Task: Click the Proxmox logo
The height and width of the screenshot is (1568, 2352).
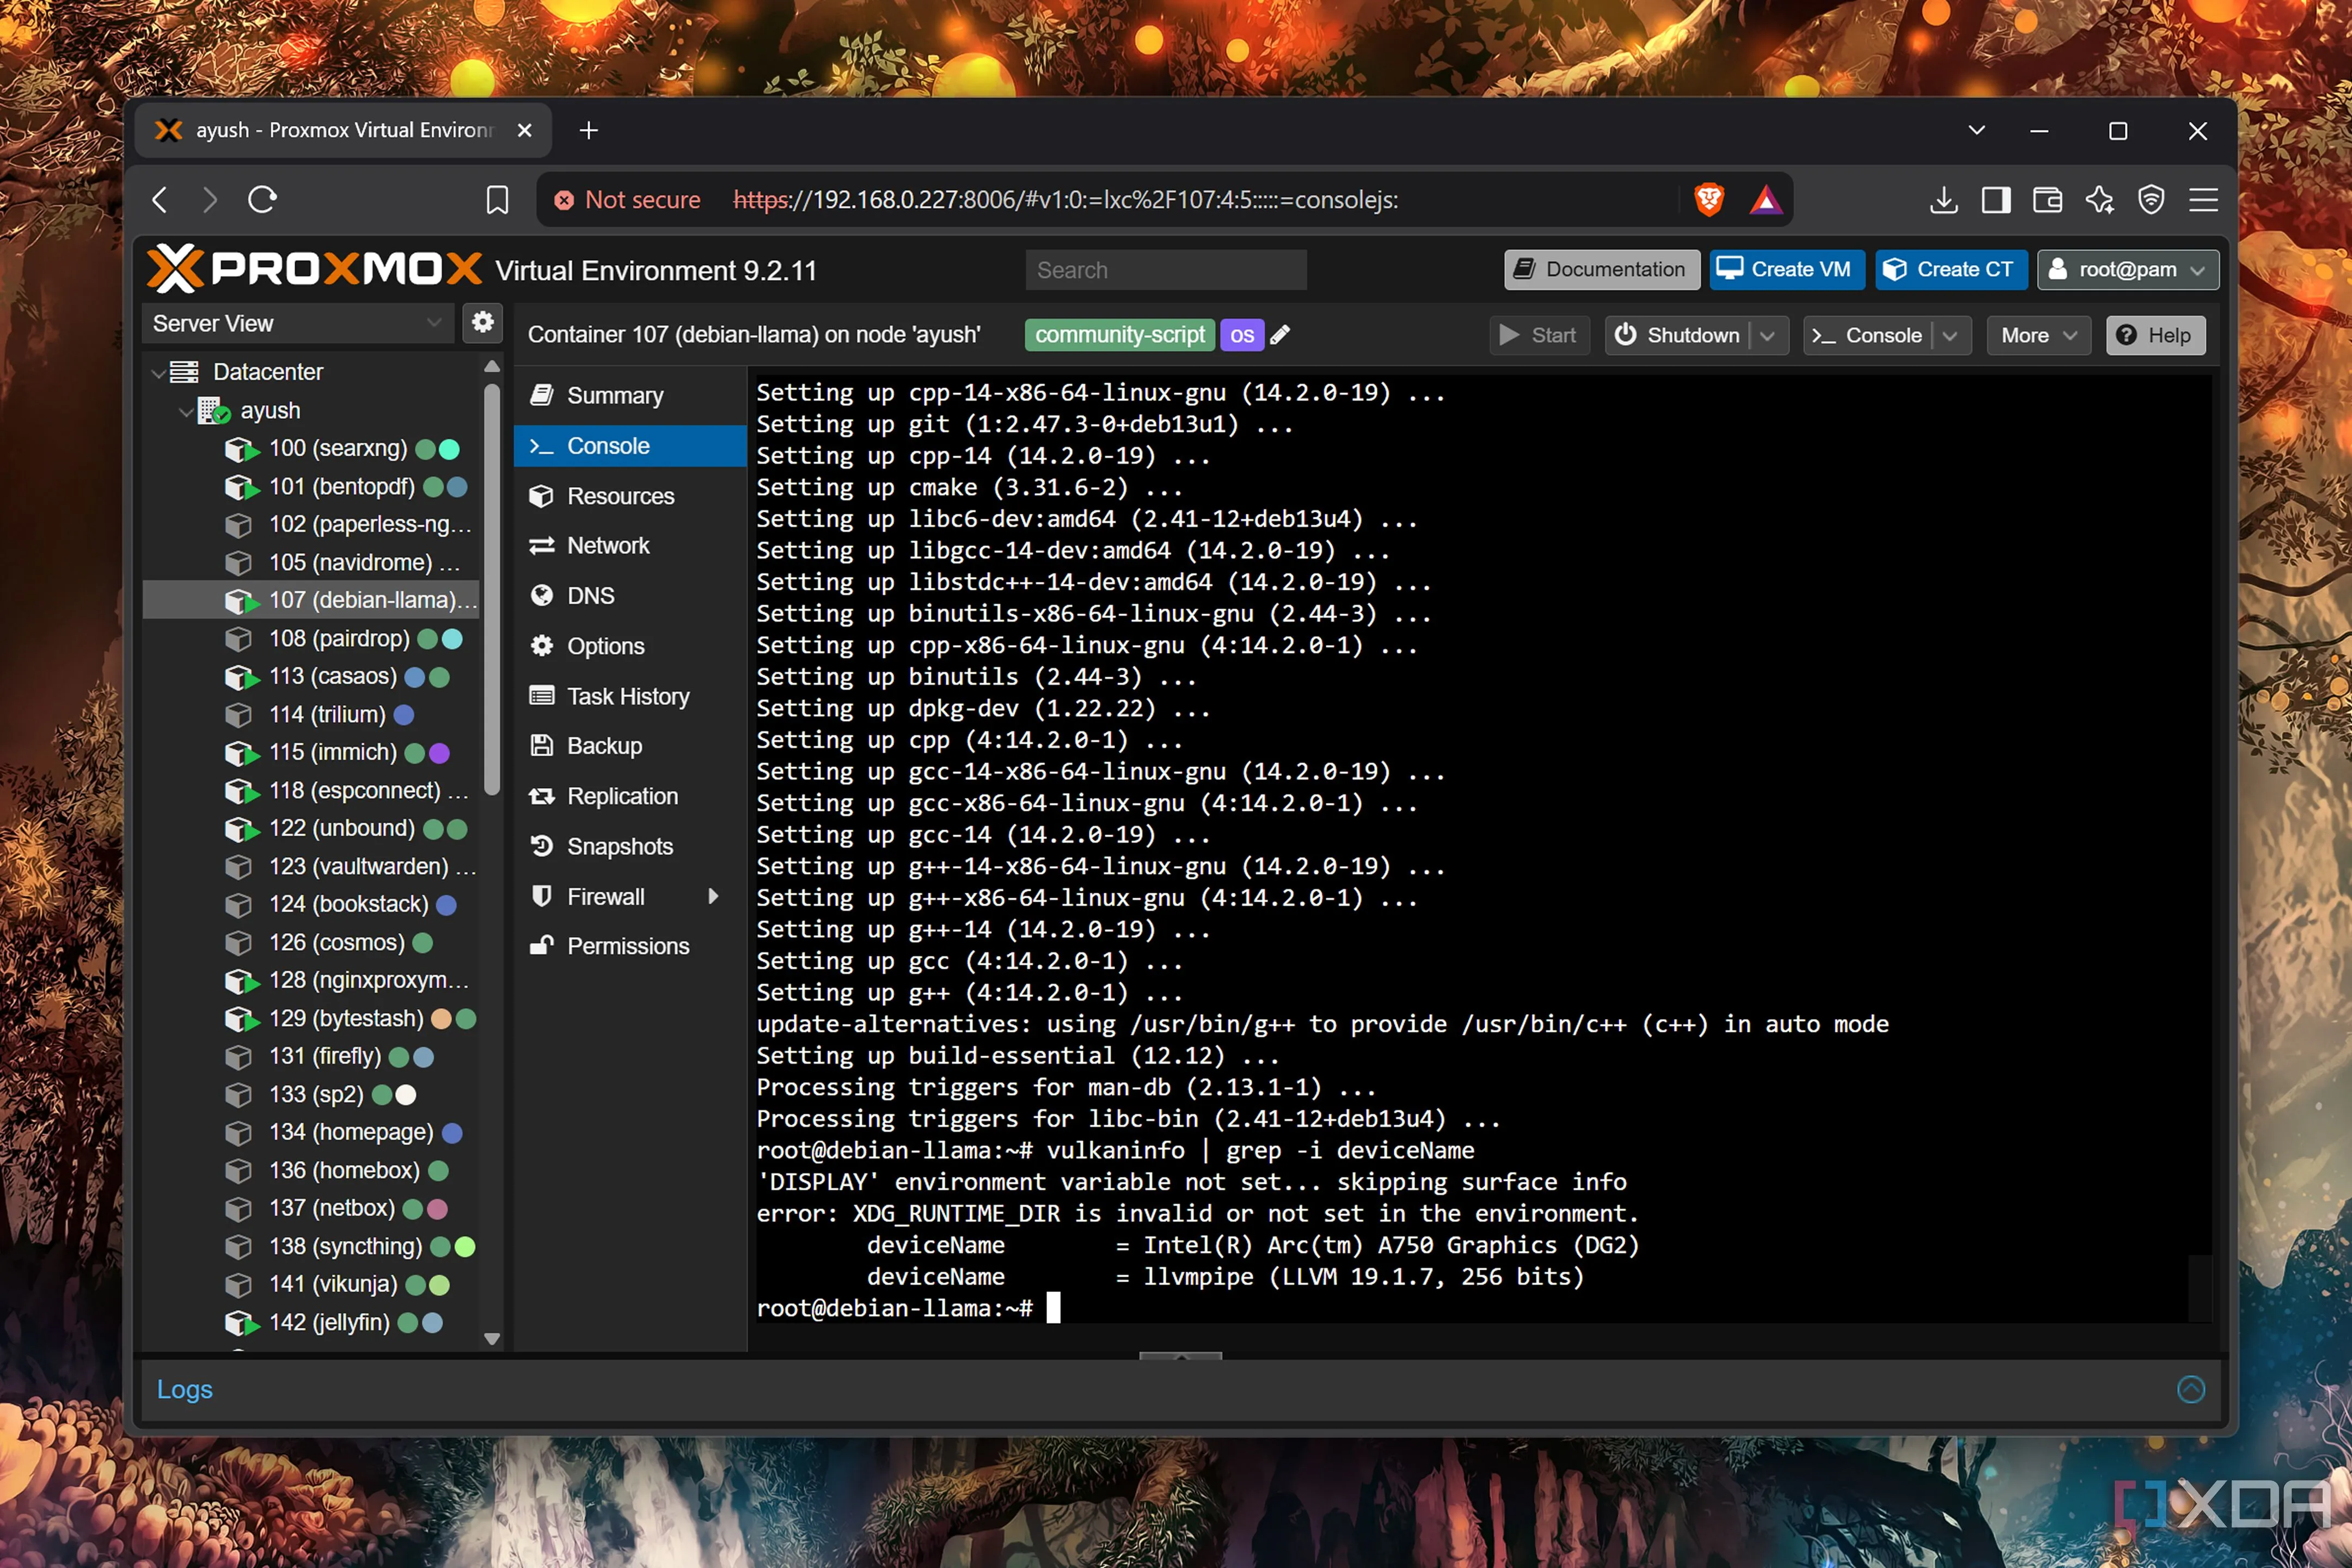Action: 314,269
